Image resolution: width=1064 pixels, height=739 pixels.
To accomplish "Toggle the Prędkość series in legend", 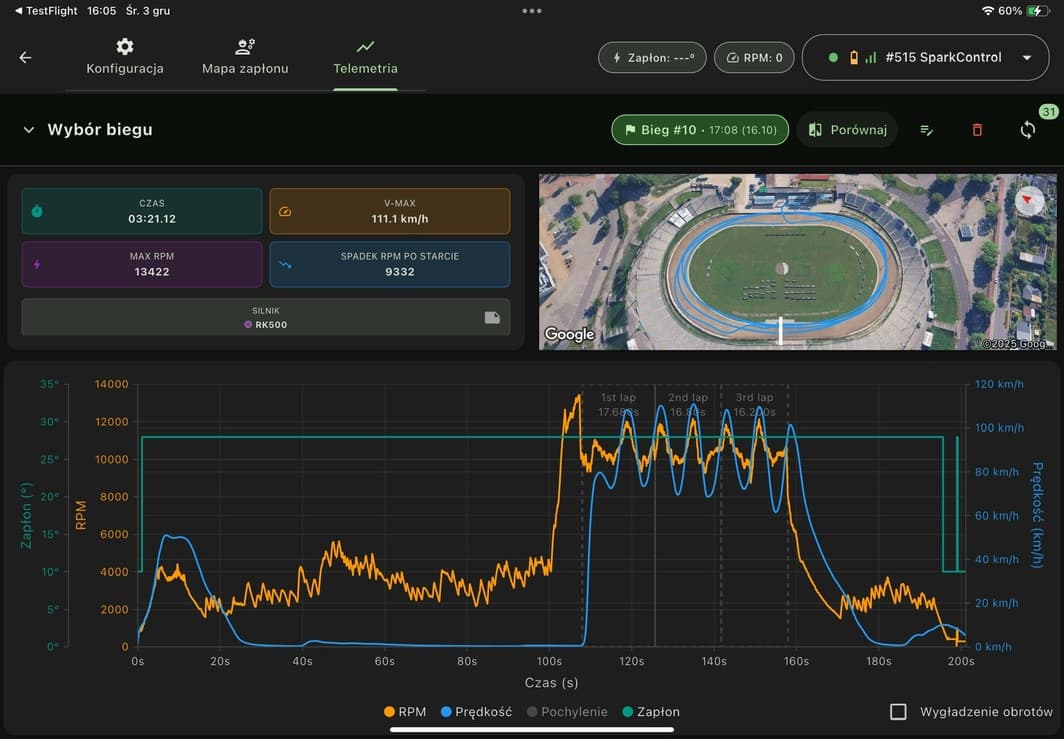I will click(x=475, y=712).
